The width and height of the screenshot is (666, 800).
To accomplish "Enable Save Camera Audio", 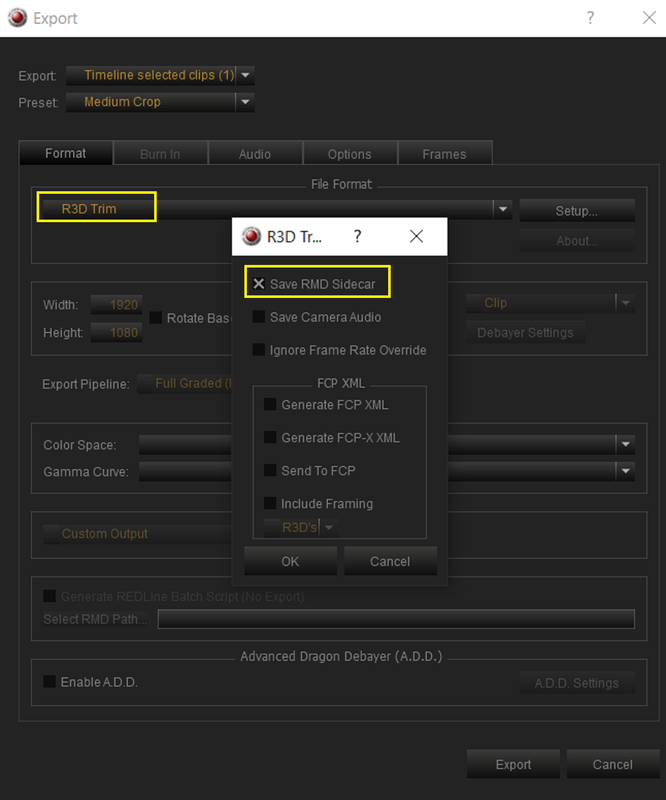I will (259, 317).
